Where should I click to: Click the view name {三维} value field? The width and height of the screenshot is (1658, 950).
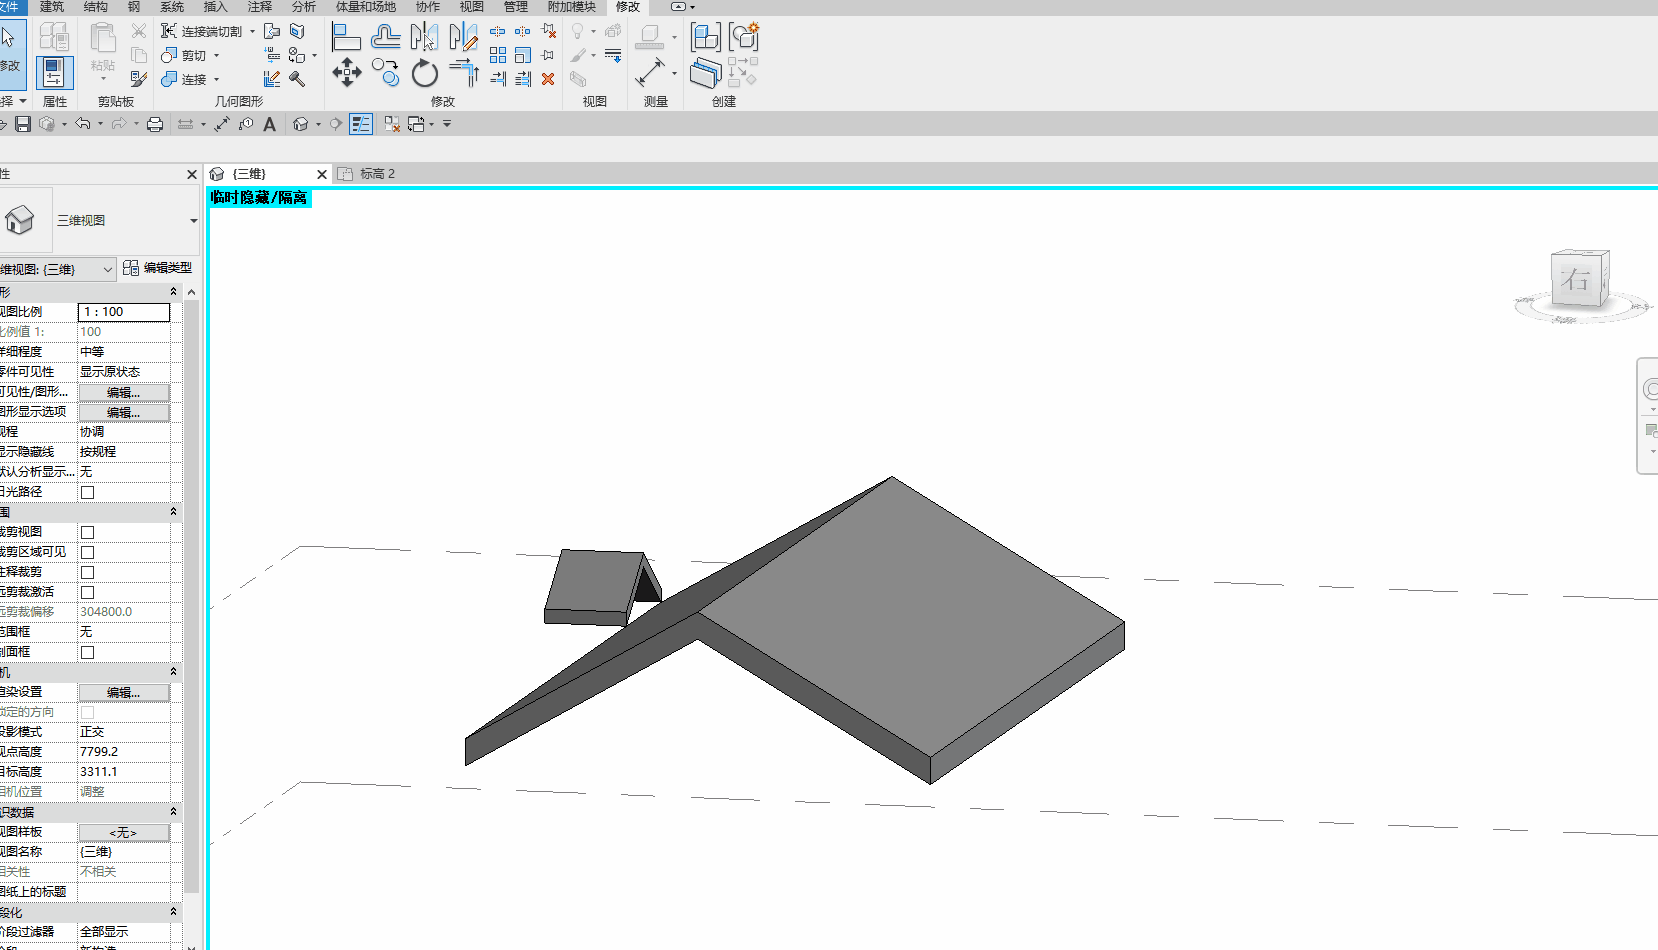[124, 852]
